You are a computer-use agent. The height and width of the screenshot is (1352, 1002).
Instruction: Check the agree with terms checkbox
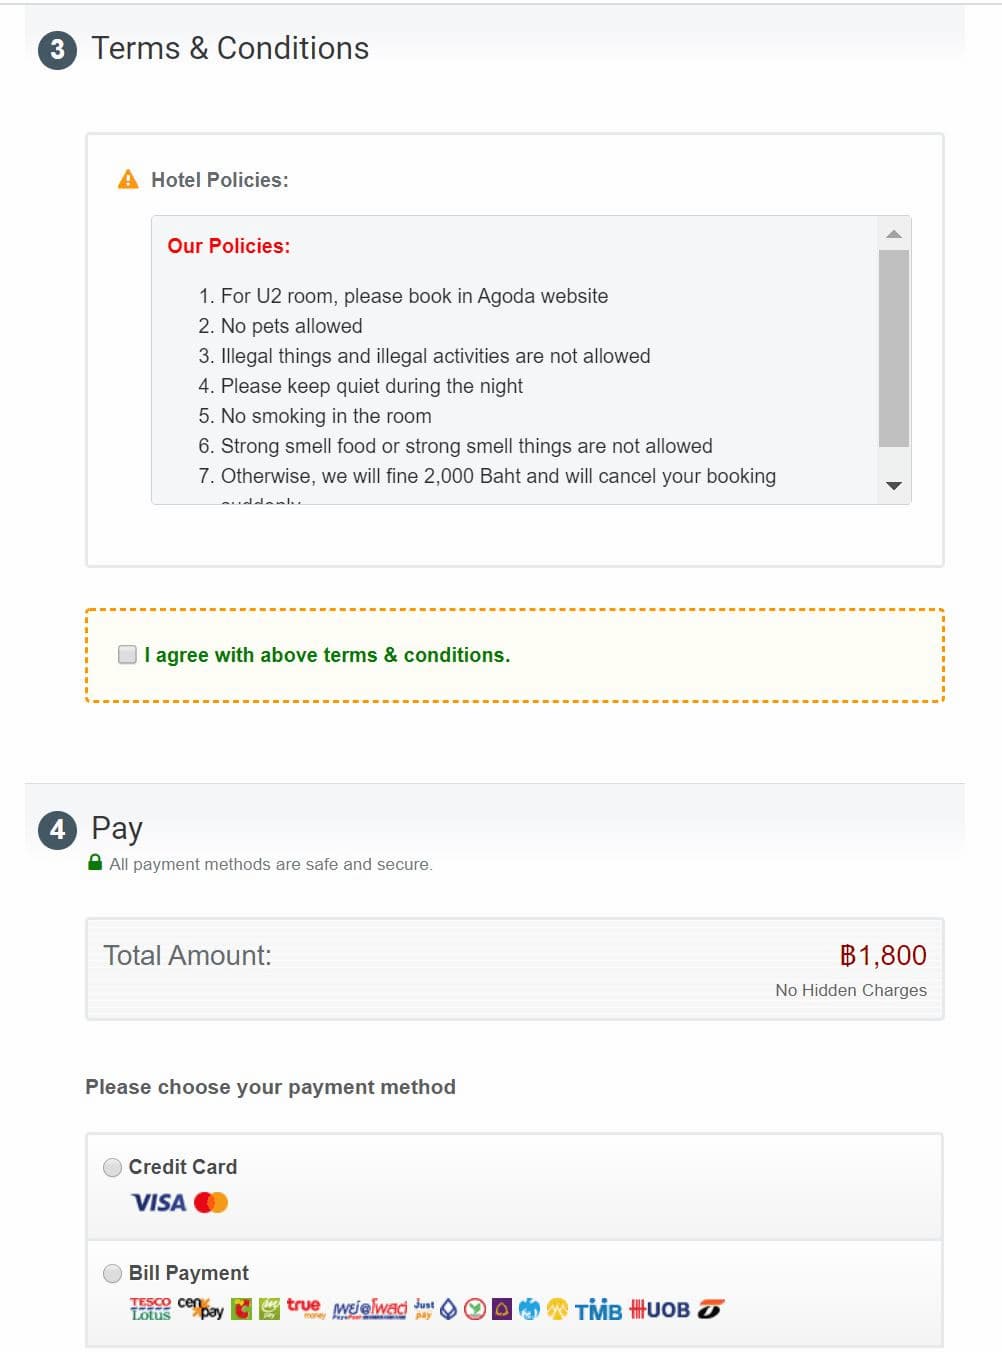coord(127,654)
